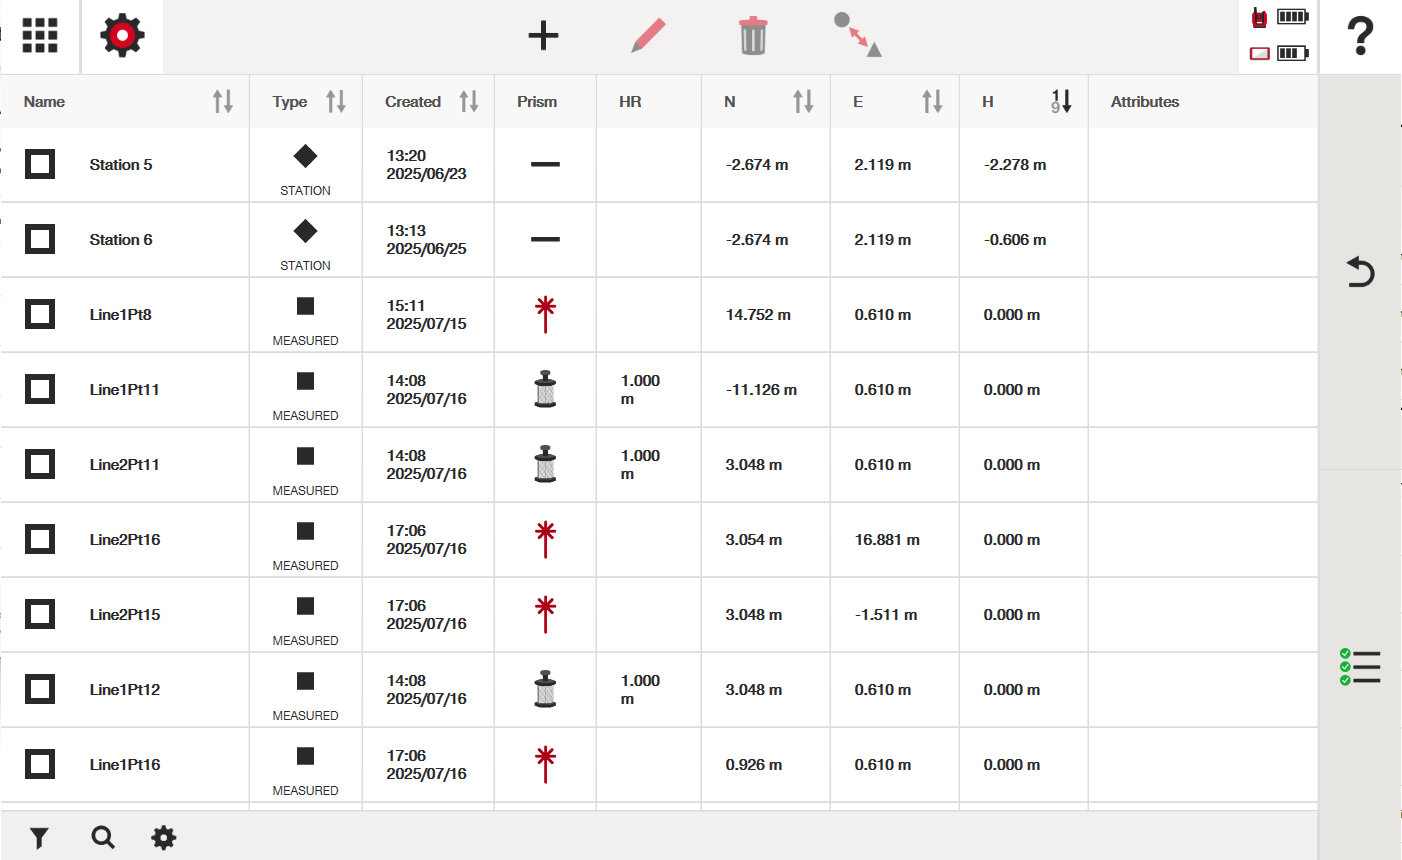Click the Prism column header
Viewport: 1402px width, 860px height.
point(537,102)
